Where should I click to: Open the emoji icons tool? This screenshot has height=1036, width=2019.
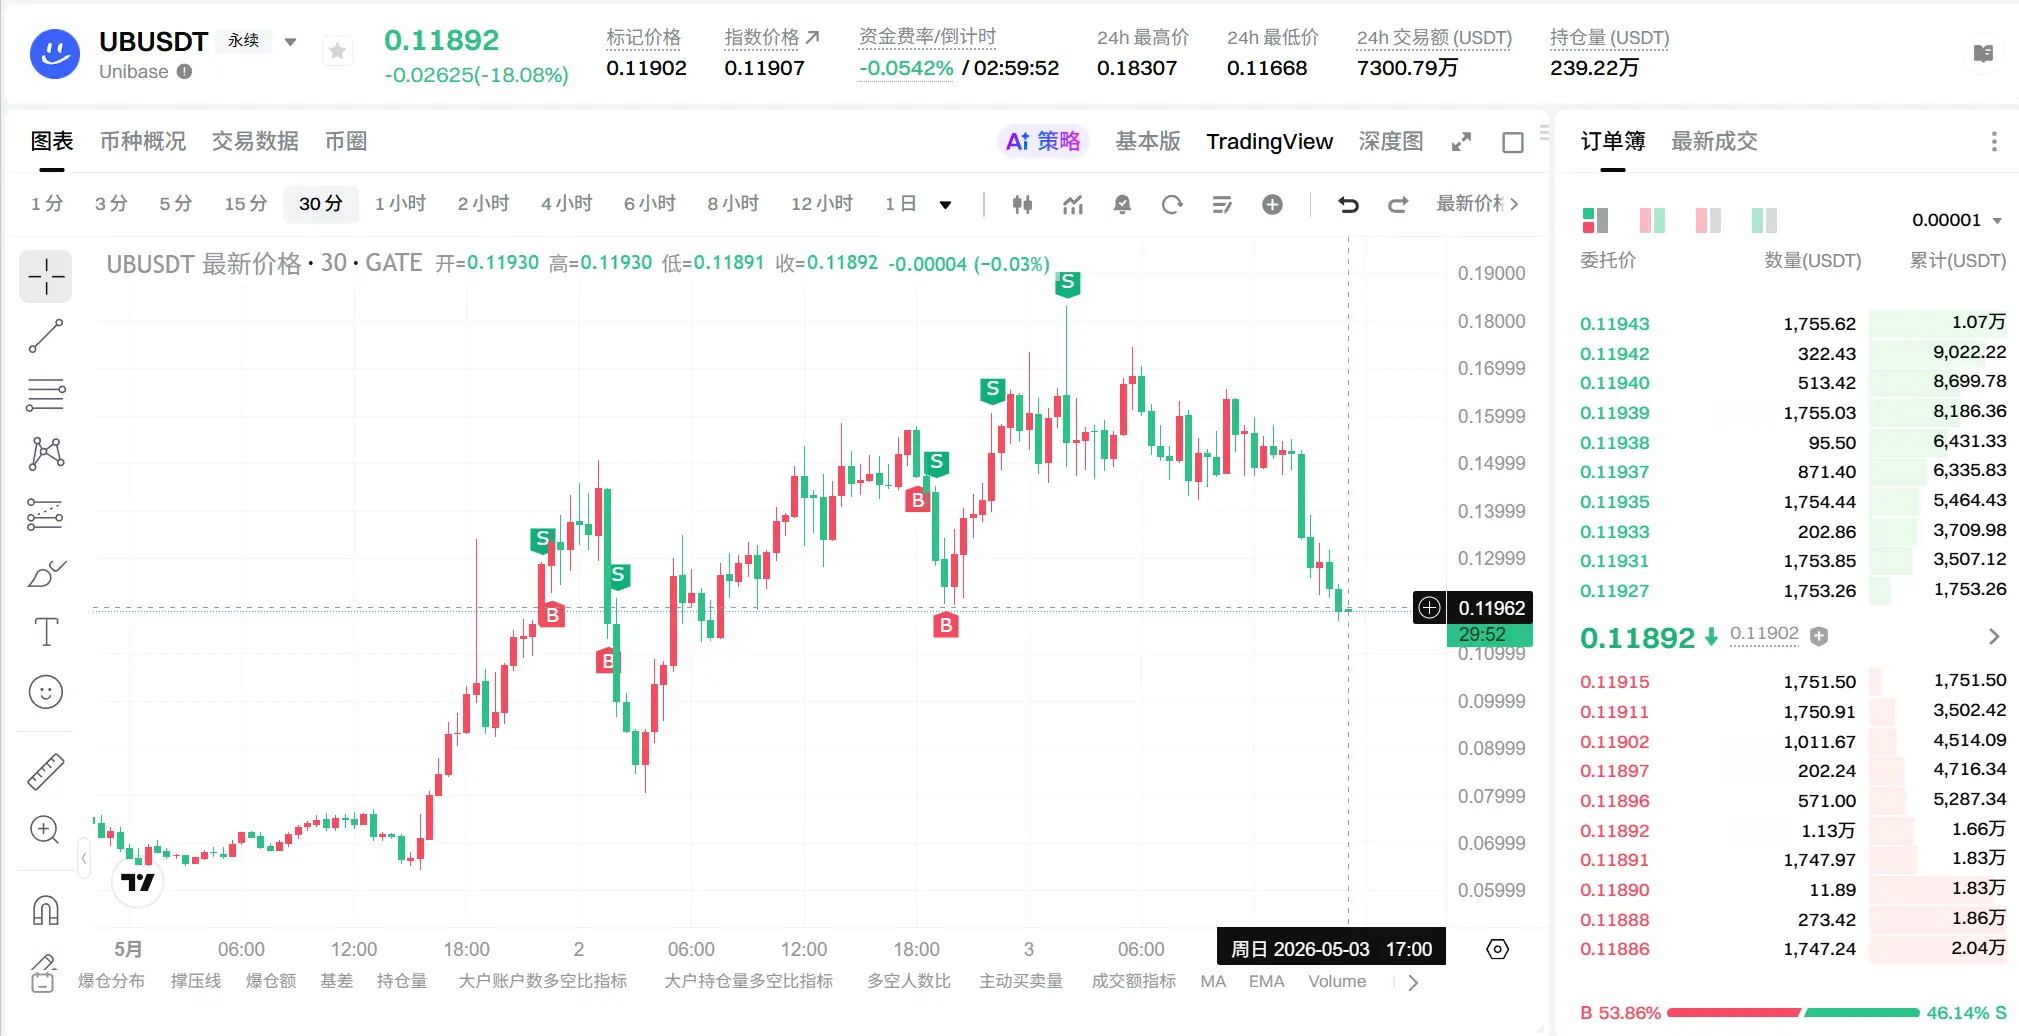[46, 692]
